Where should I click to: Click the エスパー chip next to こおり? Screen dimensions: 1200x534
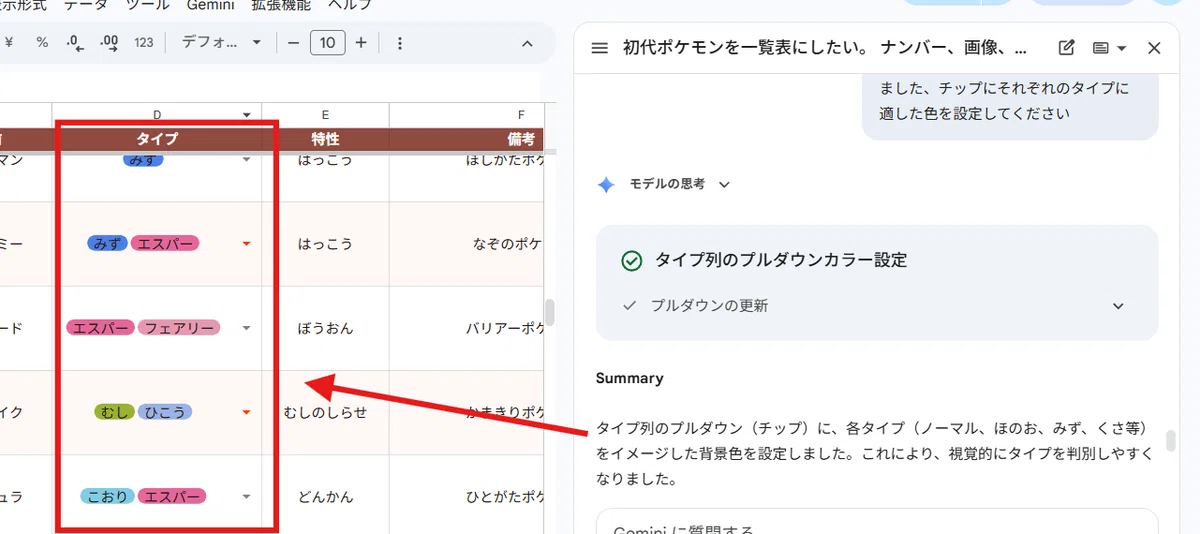point(172,495)
